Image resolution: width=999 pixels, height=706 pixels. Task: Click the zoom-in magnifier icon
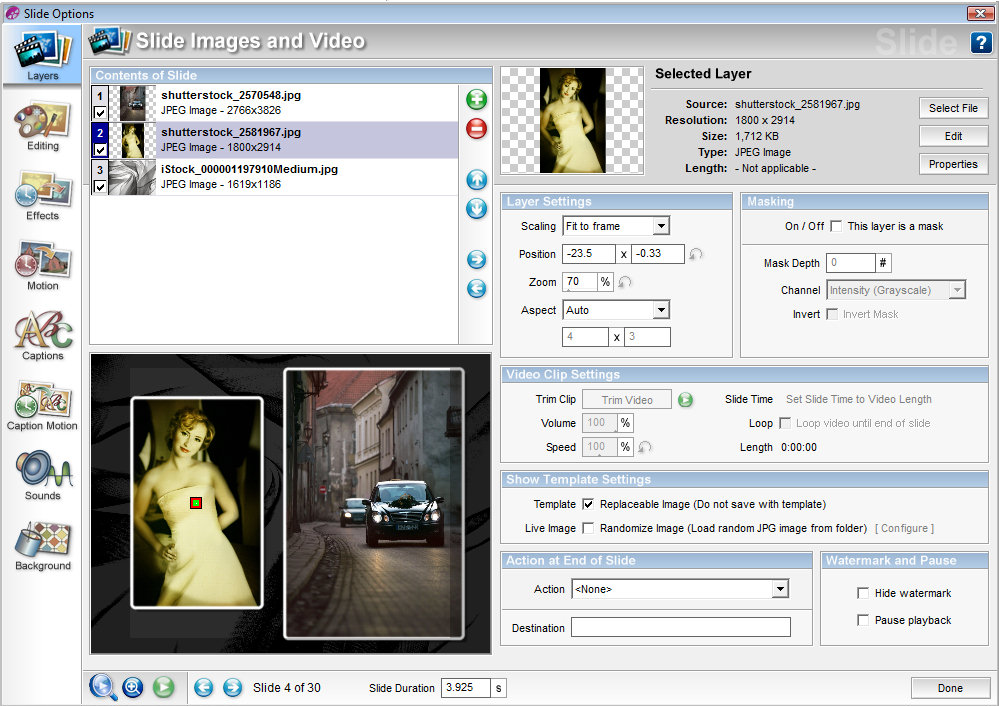pos(133,687)
